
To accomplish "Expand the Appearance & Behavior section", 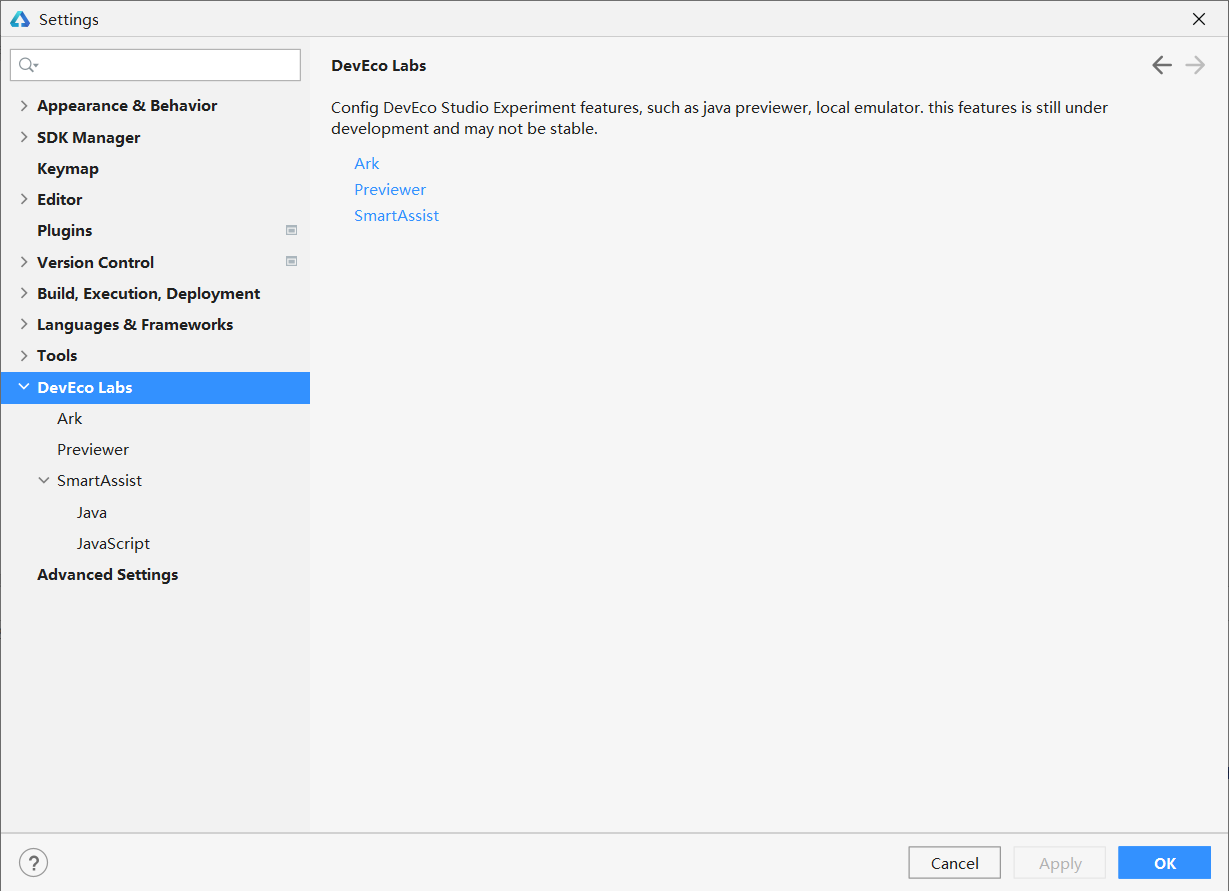I will [24, 106].
